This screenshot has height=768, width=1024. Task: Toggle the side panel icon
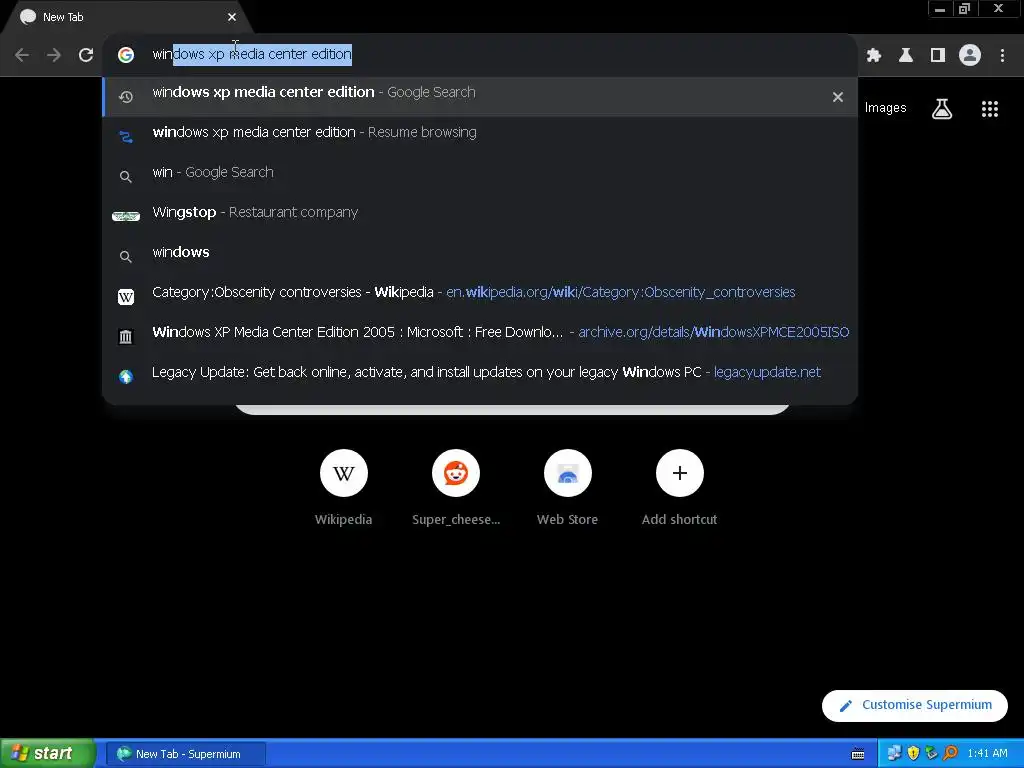[x=938, y=55]
